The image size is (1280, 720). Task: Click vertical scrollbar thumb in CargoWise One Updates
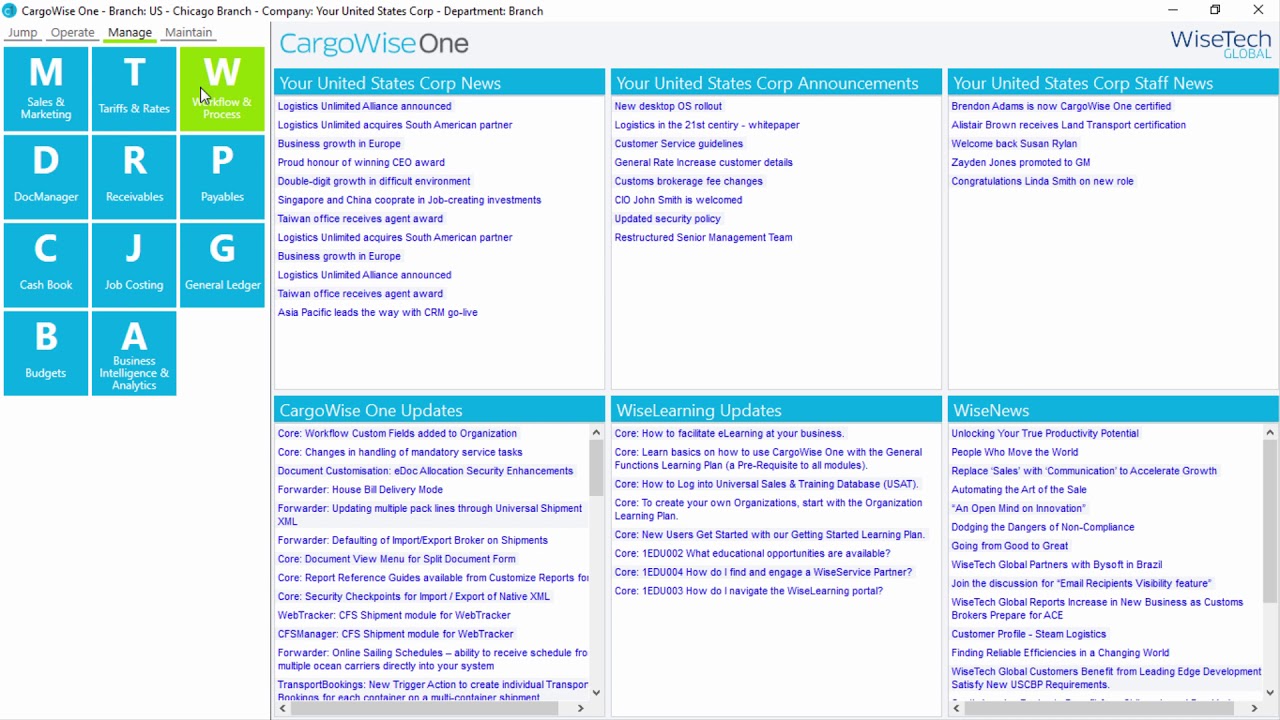(x=596, y=468)
